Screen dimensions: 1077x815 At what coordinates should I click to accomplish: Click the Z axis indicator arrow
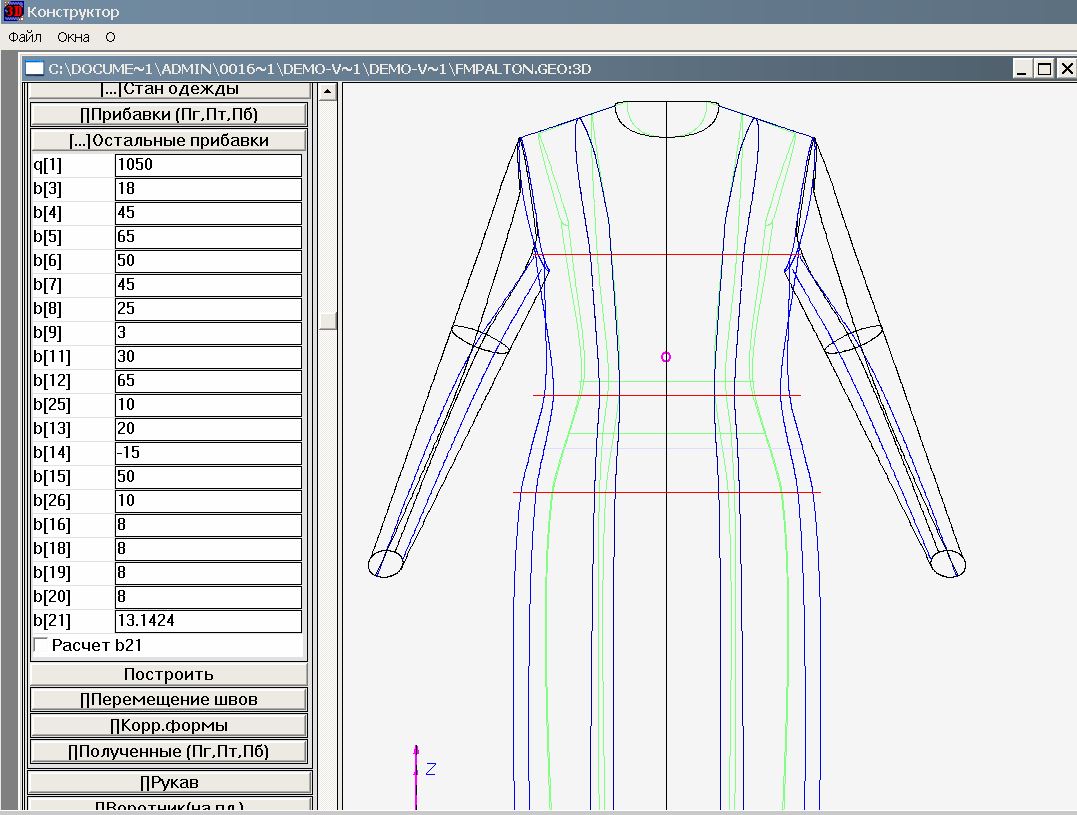[x=417, y=770]
